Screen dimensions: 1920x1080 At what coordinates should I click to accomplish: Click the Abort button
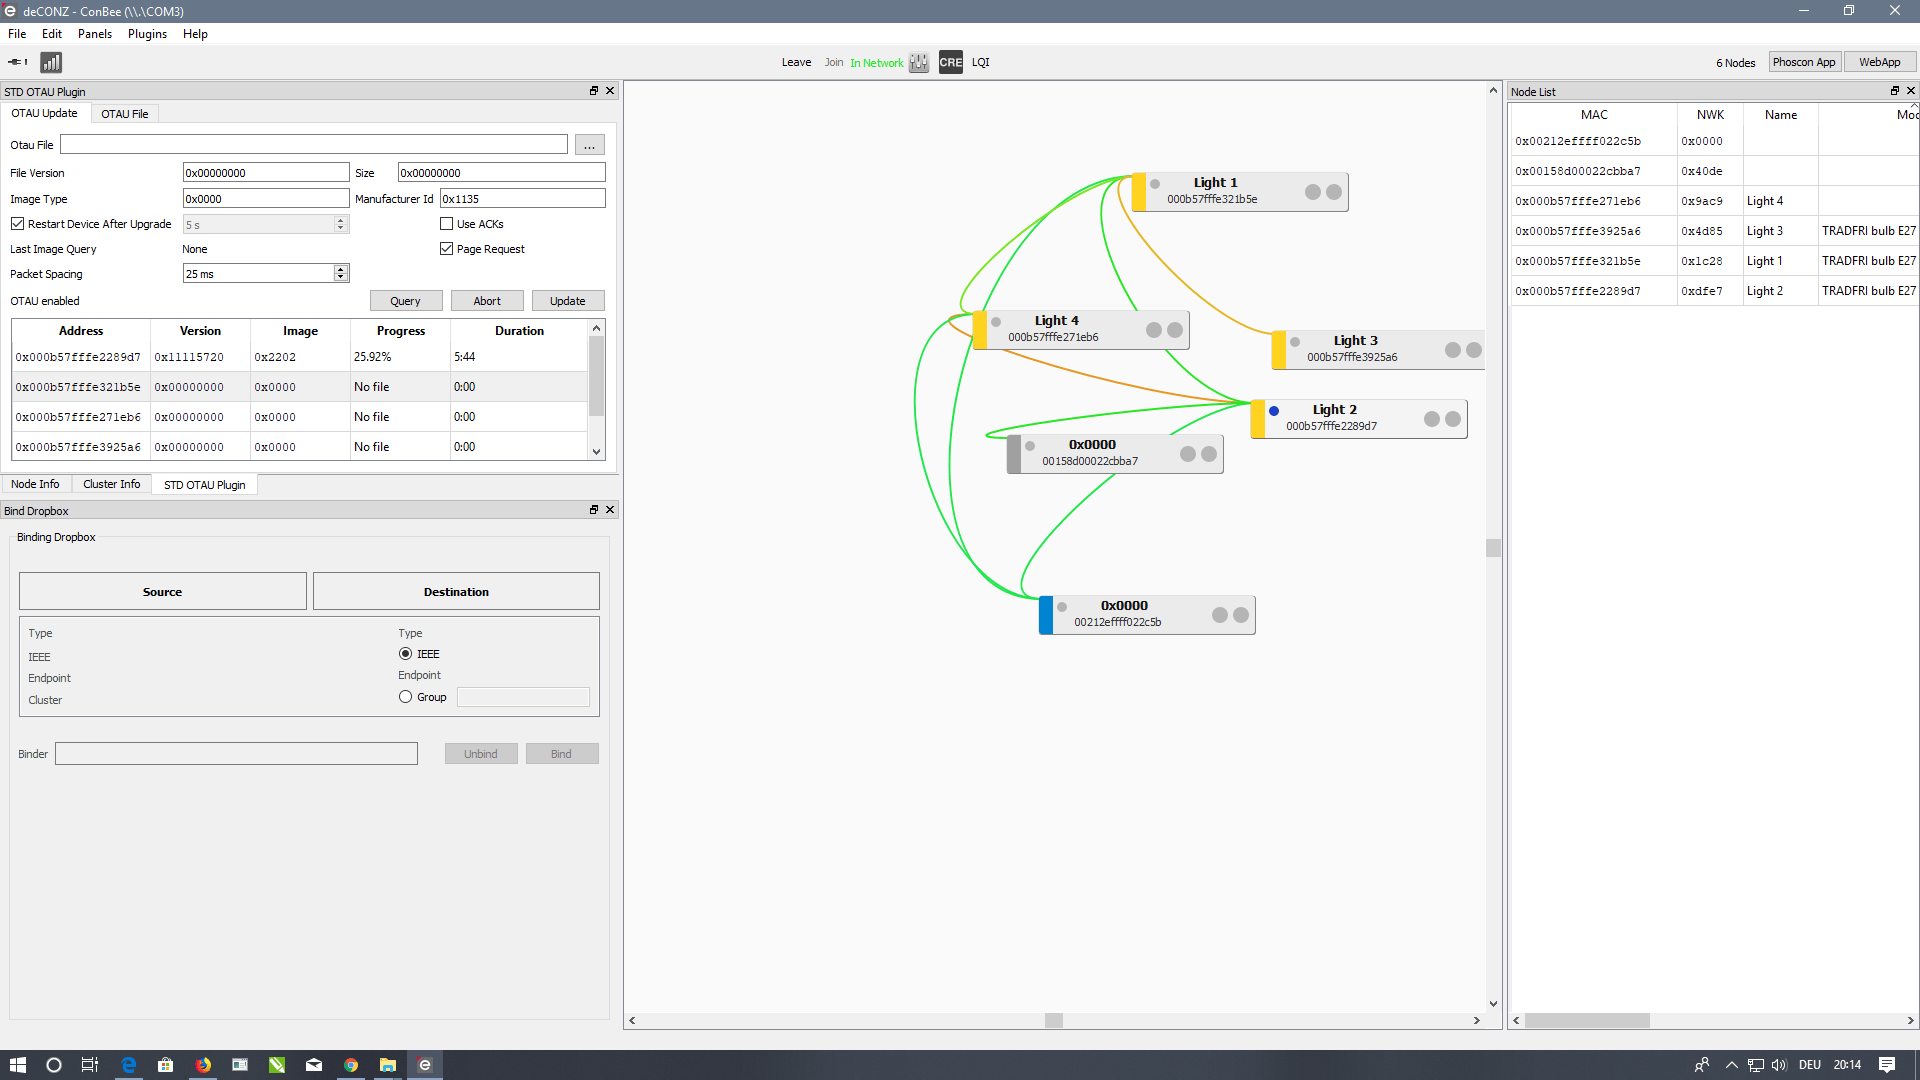tap(487, 301)
